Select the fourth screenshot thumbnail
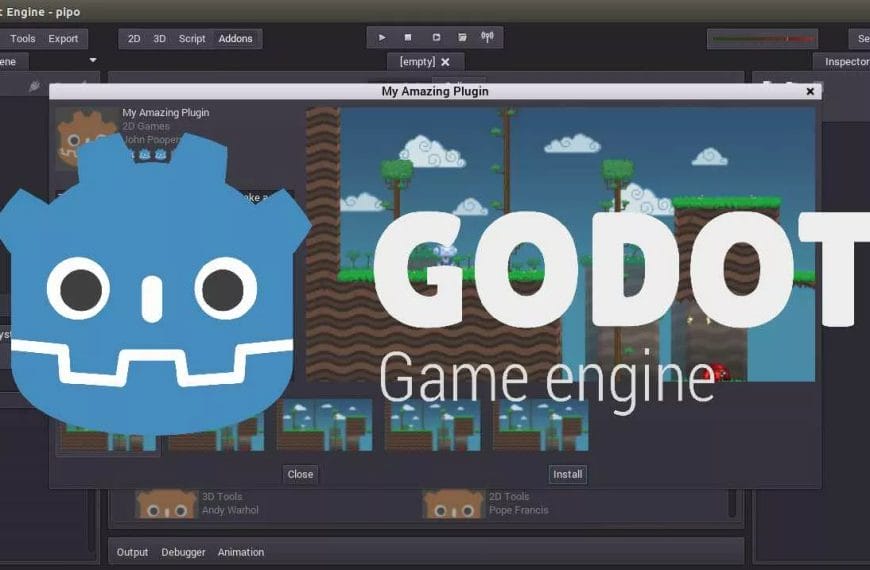870x570 pixels. 433,425
